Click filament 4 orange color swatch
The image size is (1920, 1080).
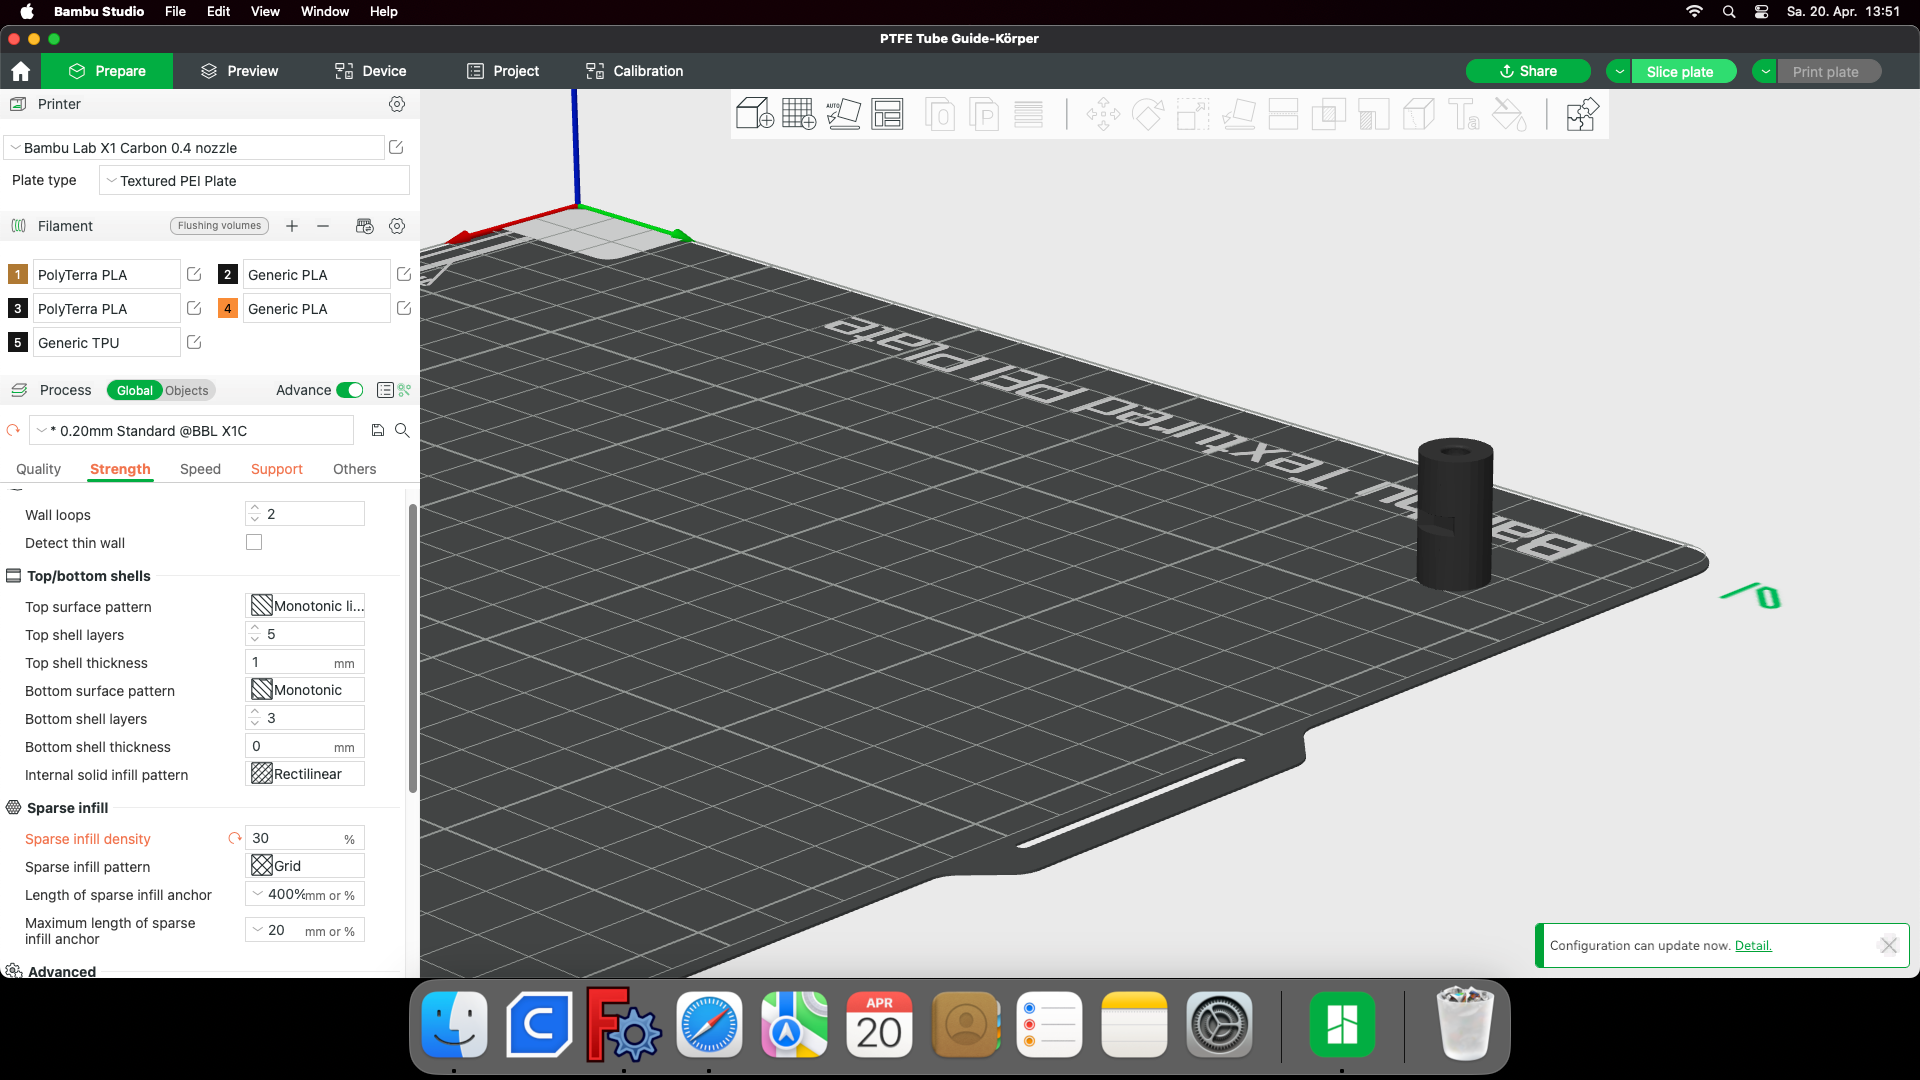(x=228, y=308)
